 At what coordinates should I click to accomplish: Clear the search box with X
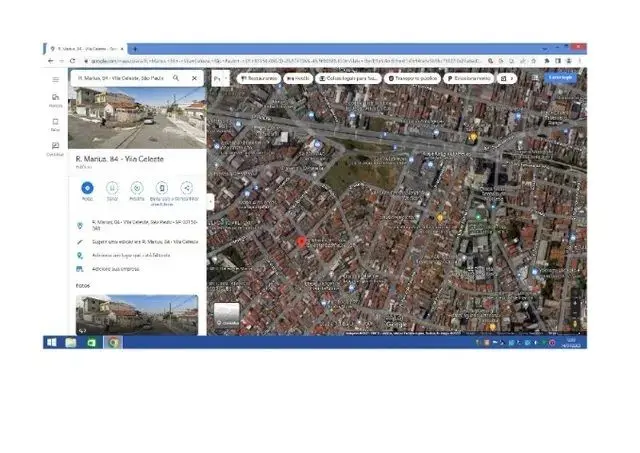194,77
